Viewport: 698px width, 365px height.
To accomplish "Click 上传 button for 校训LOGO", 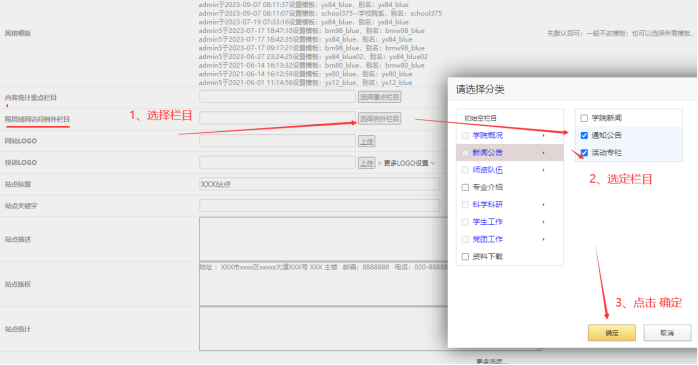I will pos(367,163).
